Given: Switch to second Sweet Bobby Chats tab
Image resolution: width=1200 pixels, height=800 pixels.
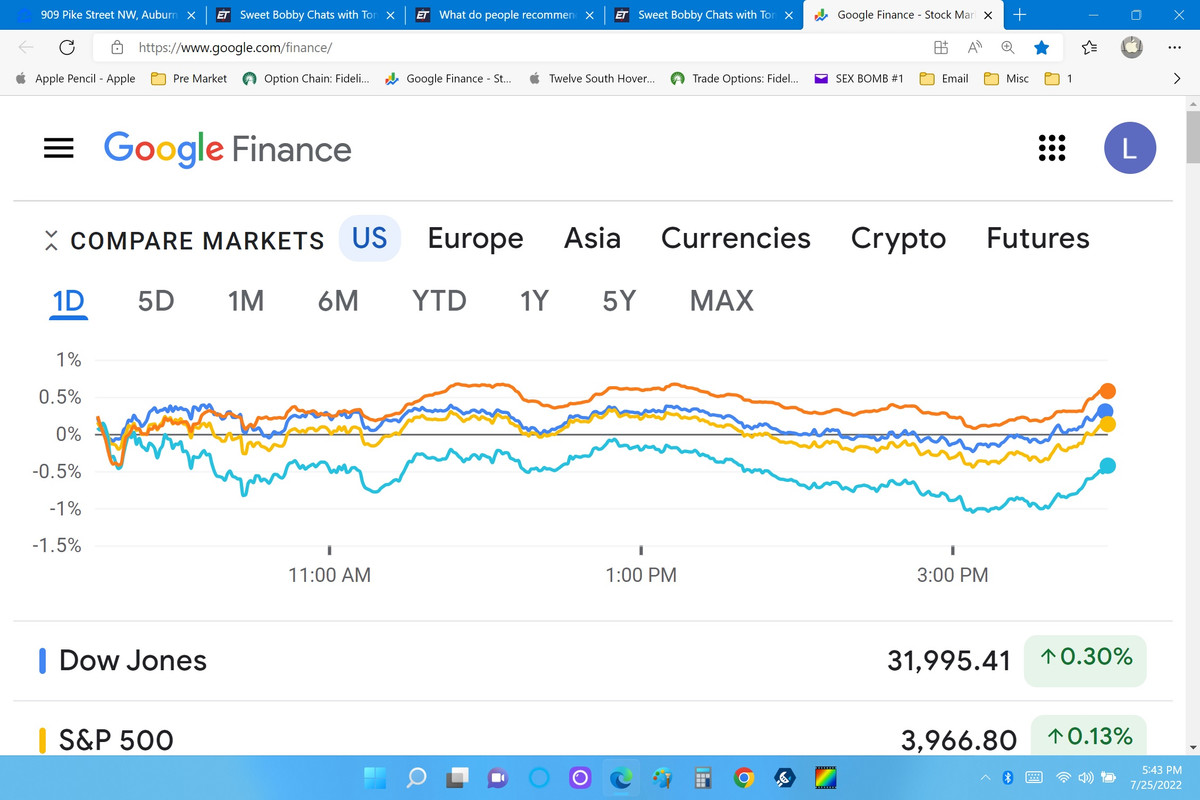Looking at the screenshot, I should pyautogui.click(x=706, y=15).
